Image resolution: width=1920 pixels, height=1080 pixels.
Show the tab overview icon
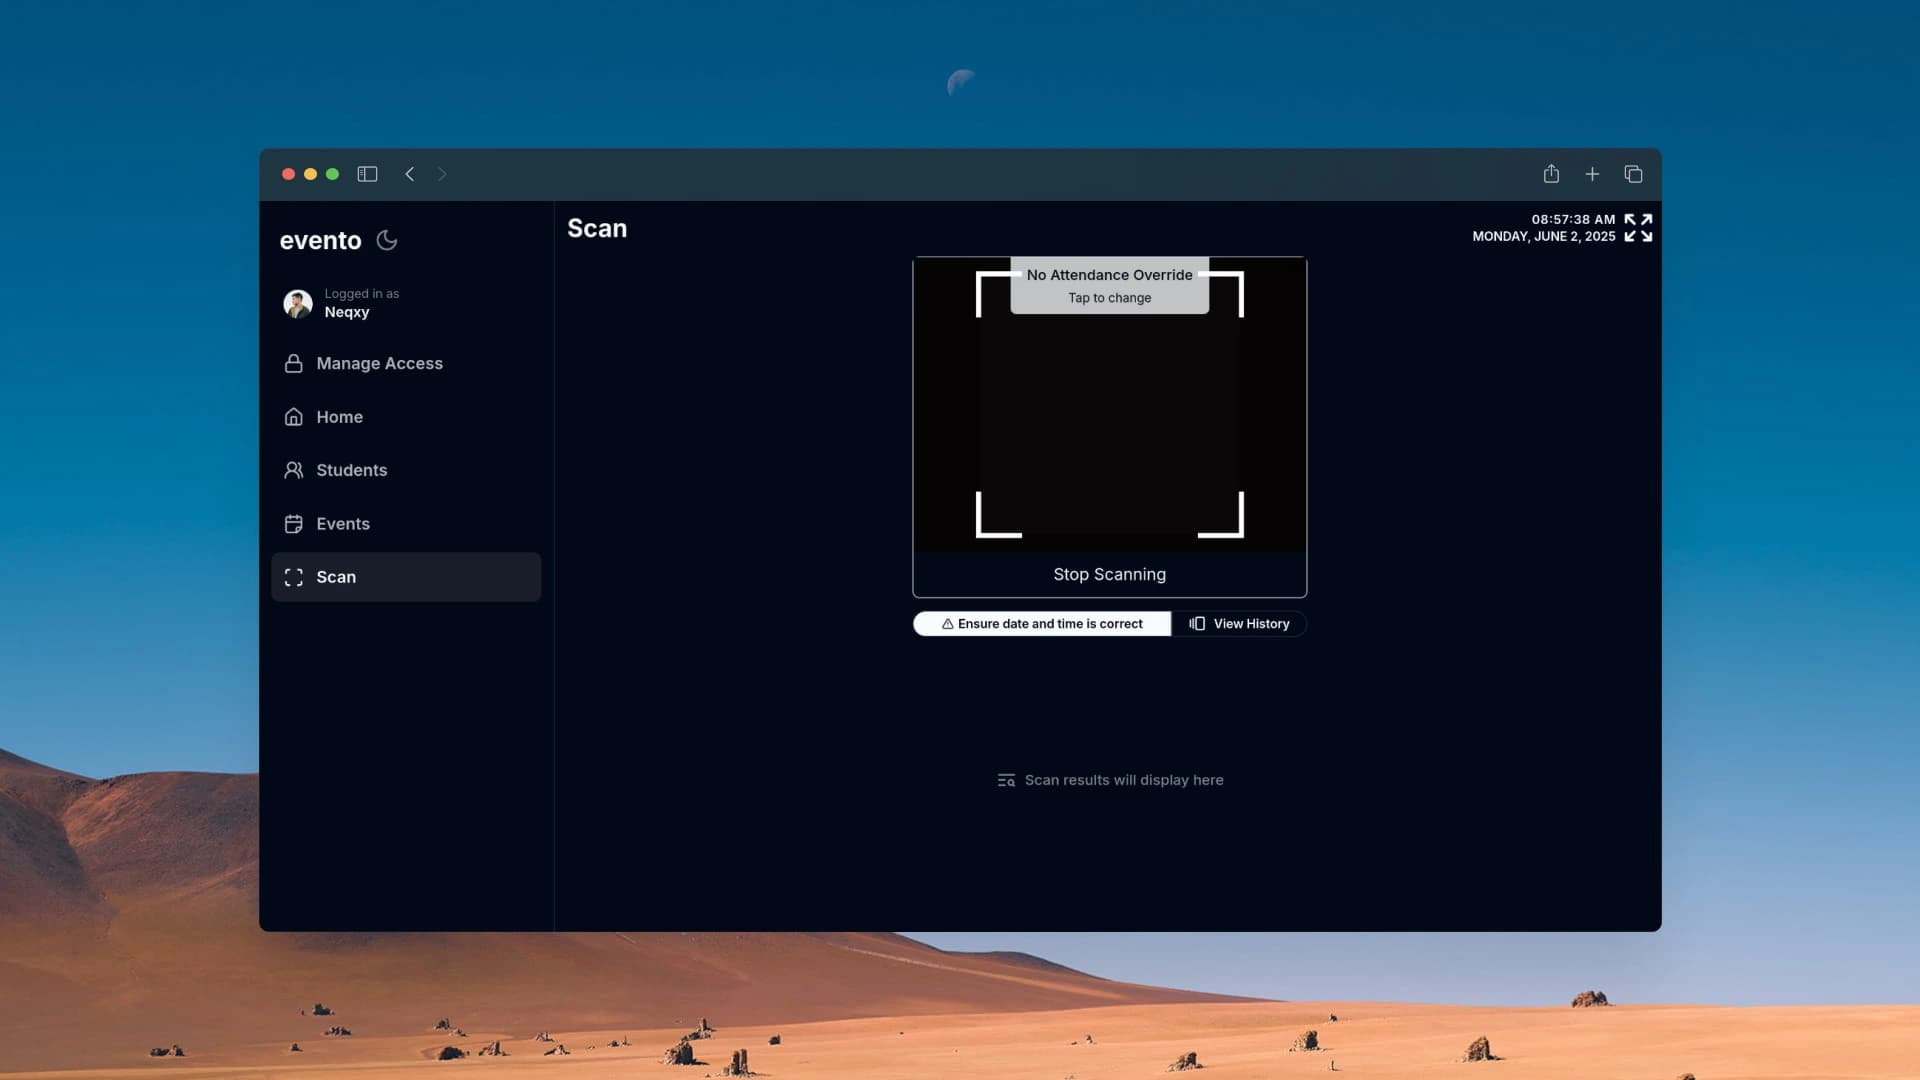point(1633,174)
